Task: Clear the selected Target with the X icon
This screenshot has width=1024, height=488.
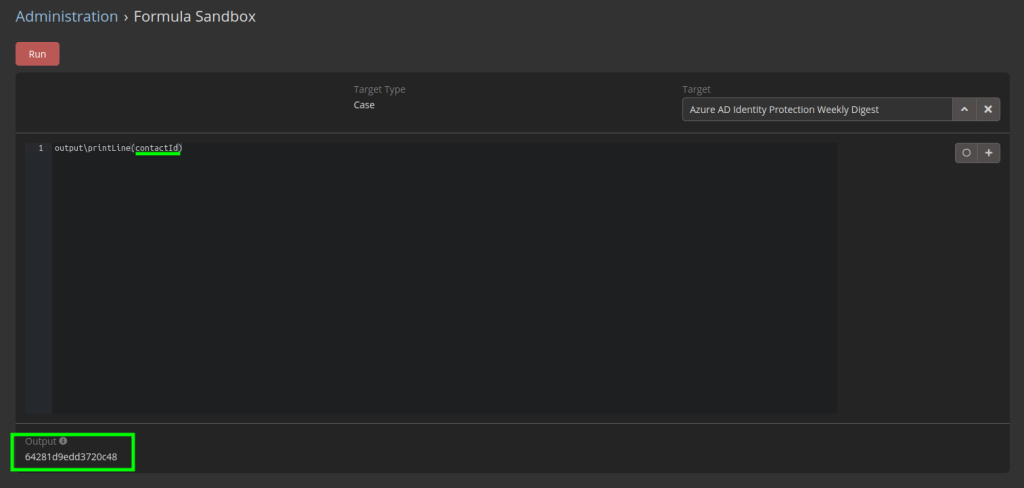Action: coord(988,110)
